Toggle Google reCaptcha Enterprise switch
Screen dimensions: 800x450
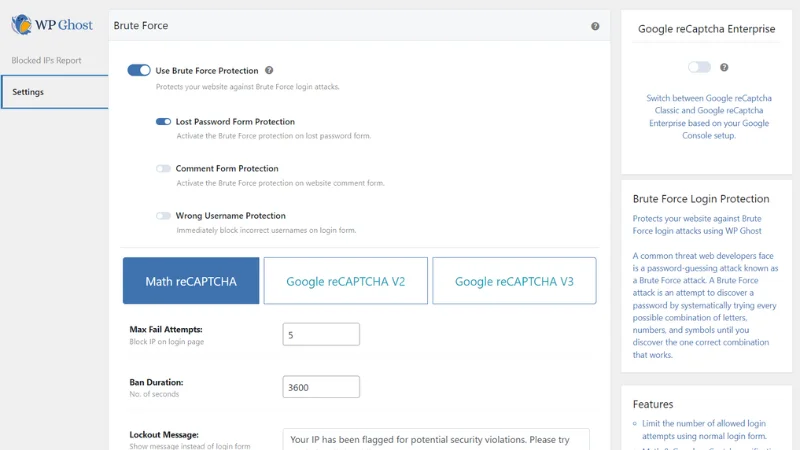click(x=699, y=67)
